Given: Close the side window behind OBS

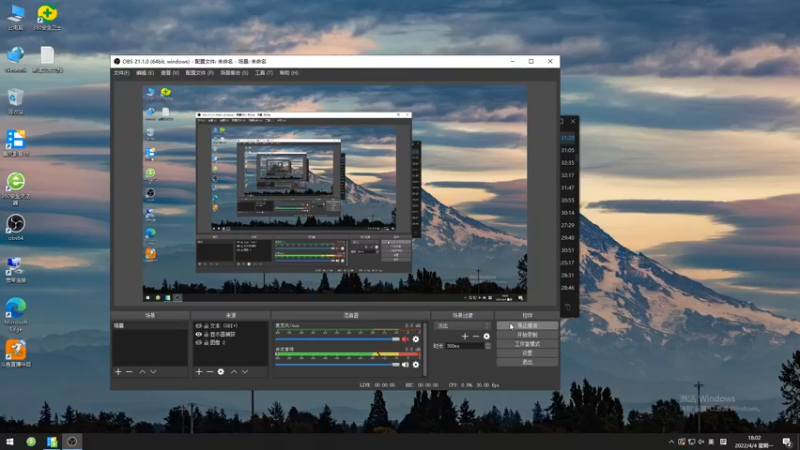Looking at the screenshot, I should coord(573,121).
